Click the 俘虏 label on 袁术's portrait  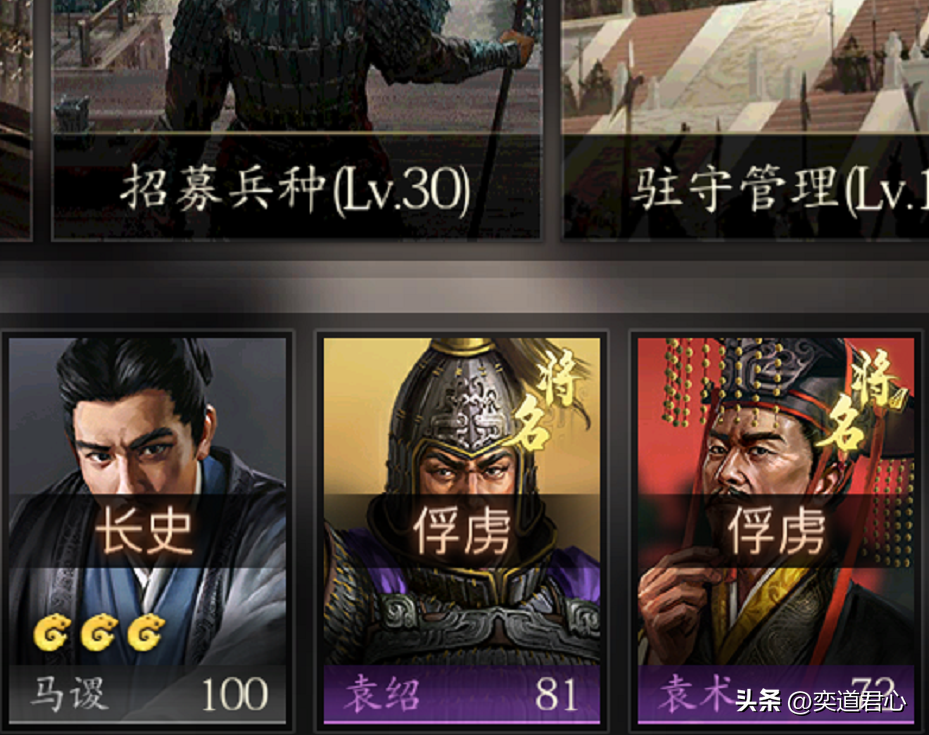click(x=776, y=531)
